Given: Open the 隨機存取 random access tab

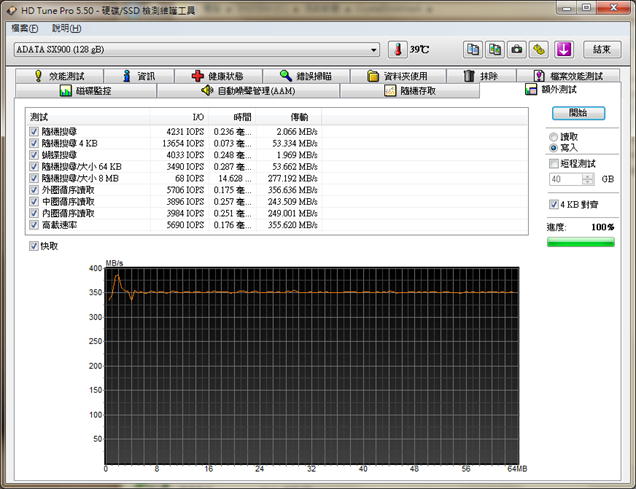Looking at the screenshot, I should (410, 91).
